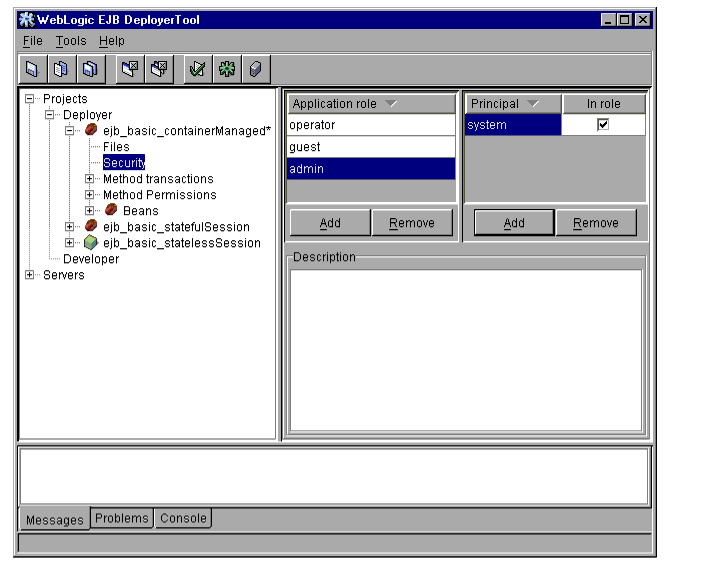Viewport: 713px width, 567px height.
Task: Minimize the DeployerTool window
Action: pyautogui.click(x=608, y=20)
